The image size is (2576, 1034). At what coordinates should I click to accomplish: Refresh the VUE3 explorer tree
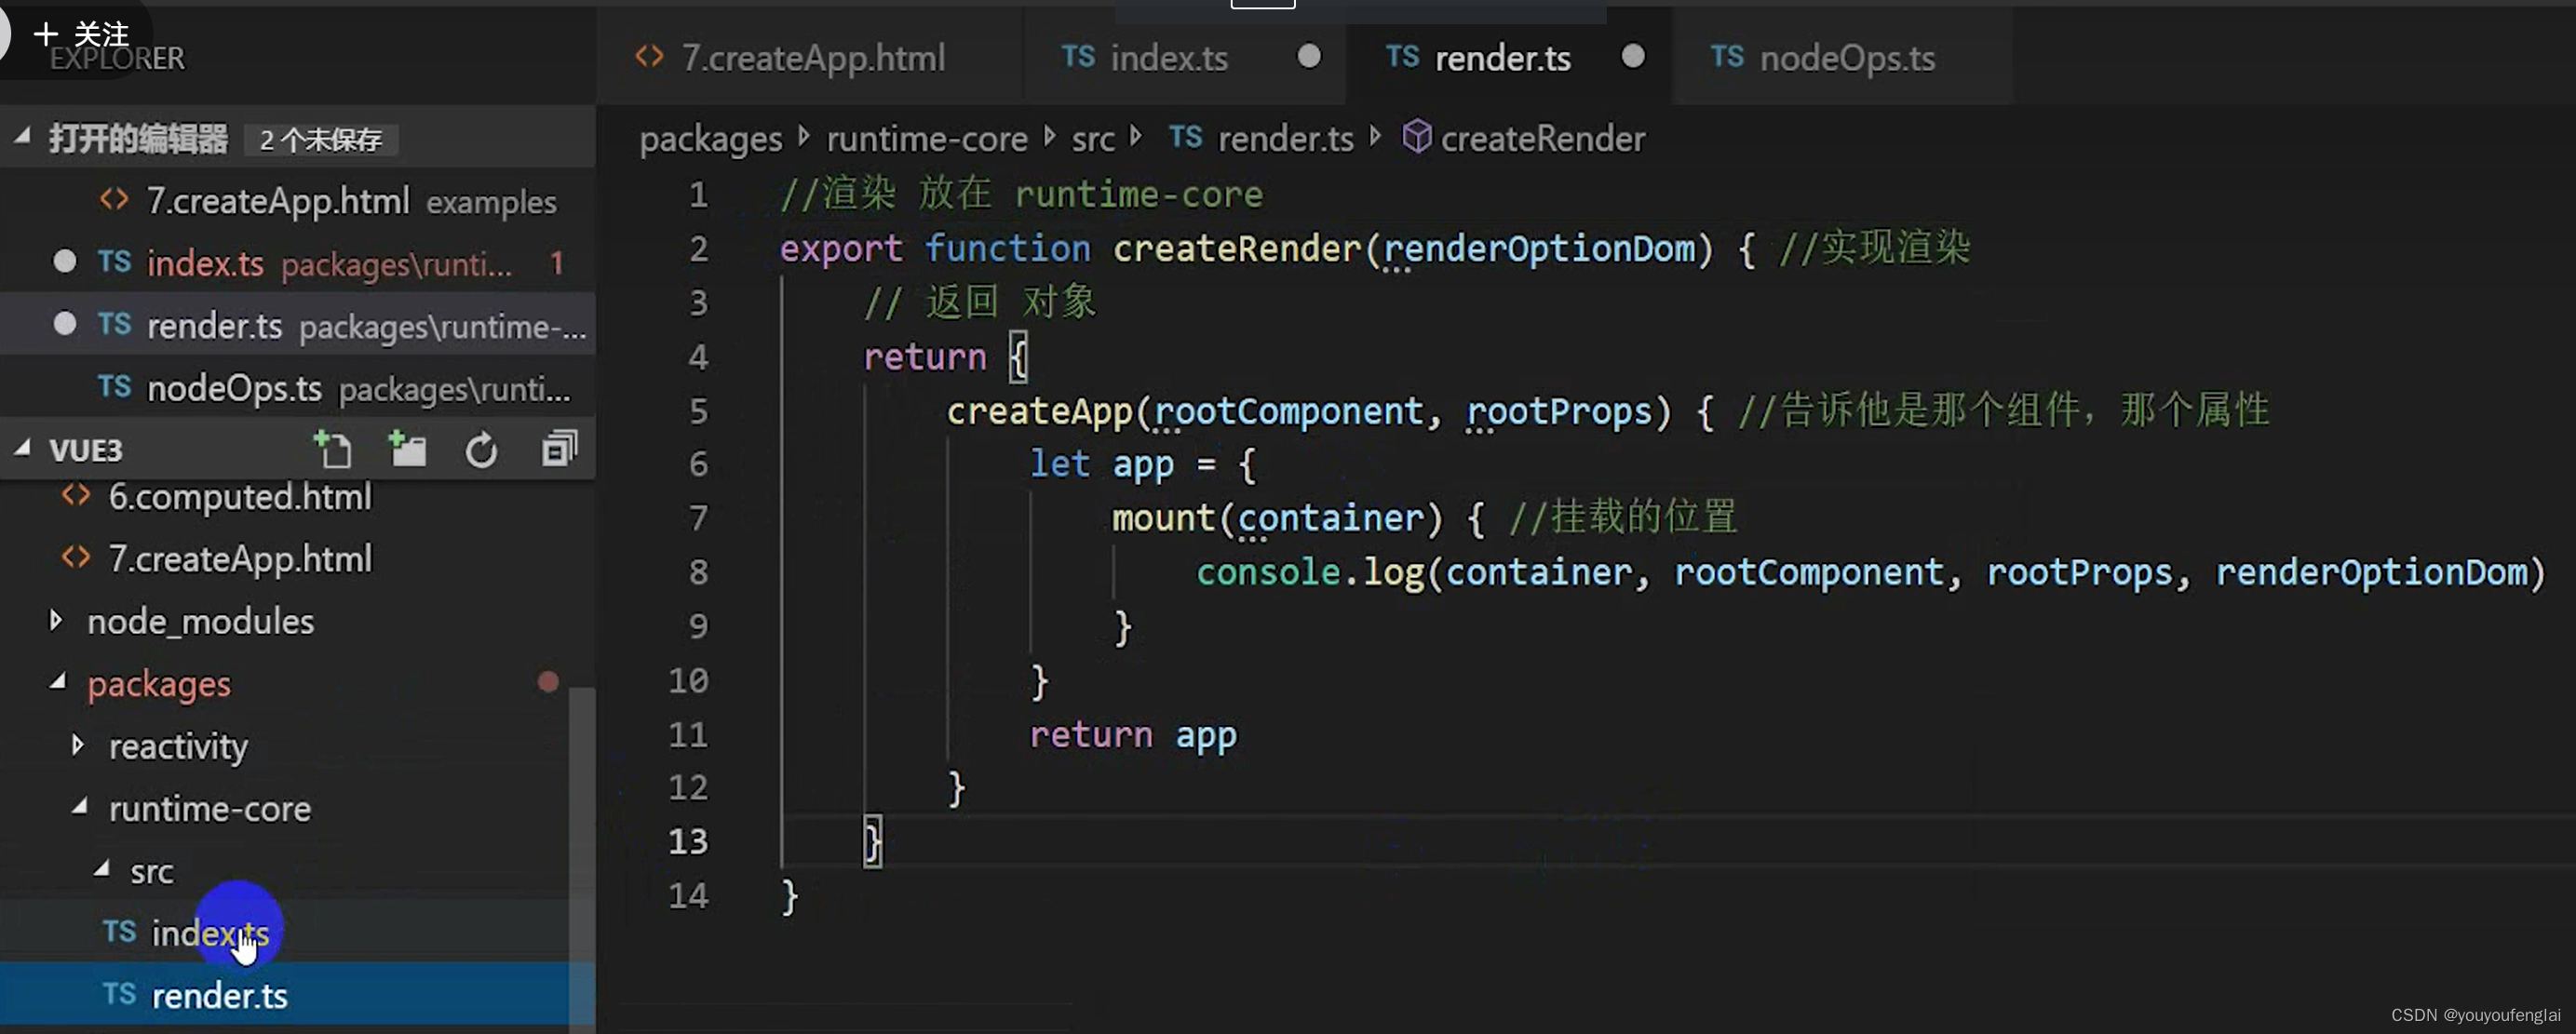[x=481, y=450]
